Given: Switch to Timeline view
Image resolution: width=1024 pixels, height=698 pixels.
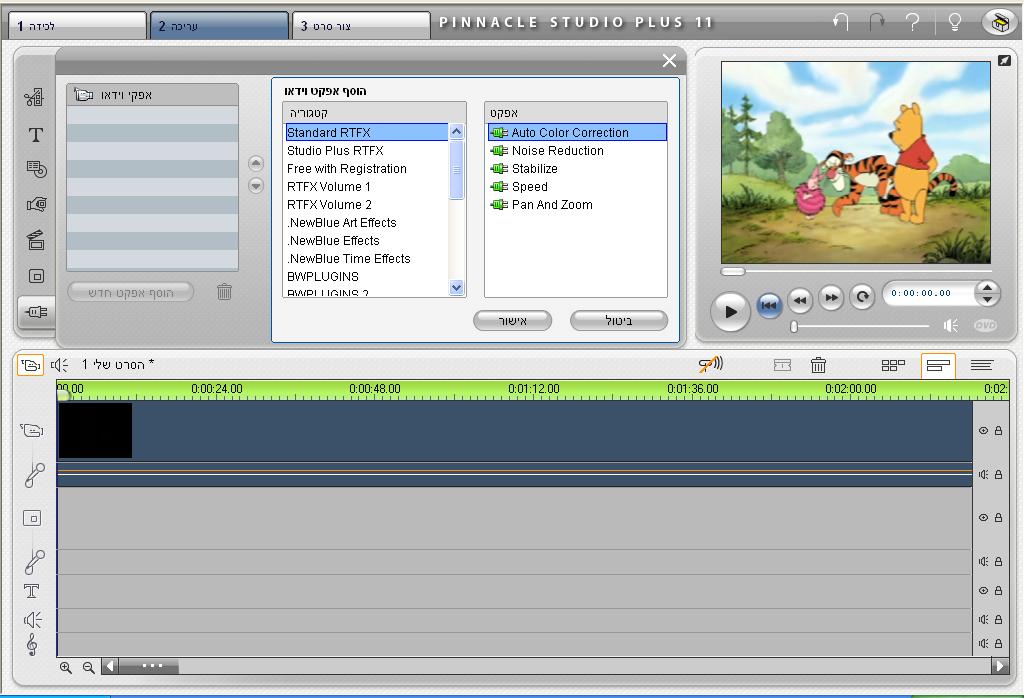Looking at the screenshot, I should (938, 365).
